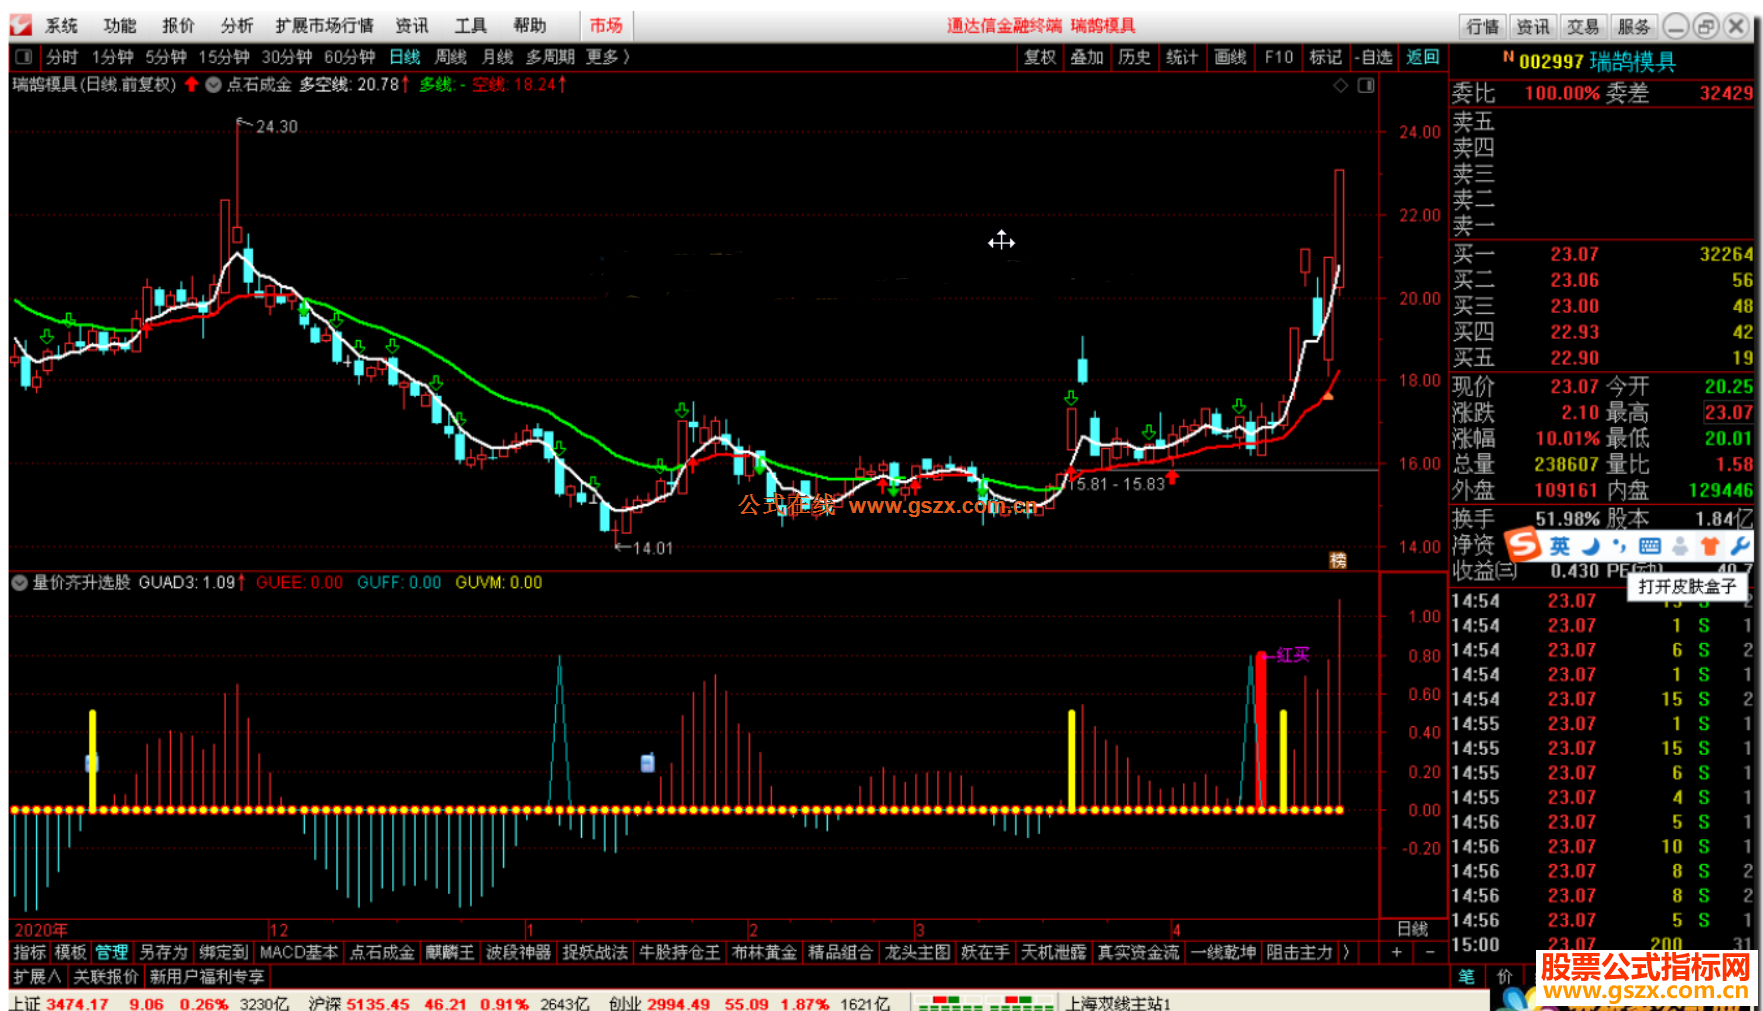Viewport: 1763px width, 1011px height.
Task: Click the 统计 statistics button
Action: pyautogui.click(x=1182, y=57)
